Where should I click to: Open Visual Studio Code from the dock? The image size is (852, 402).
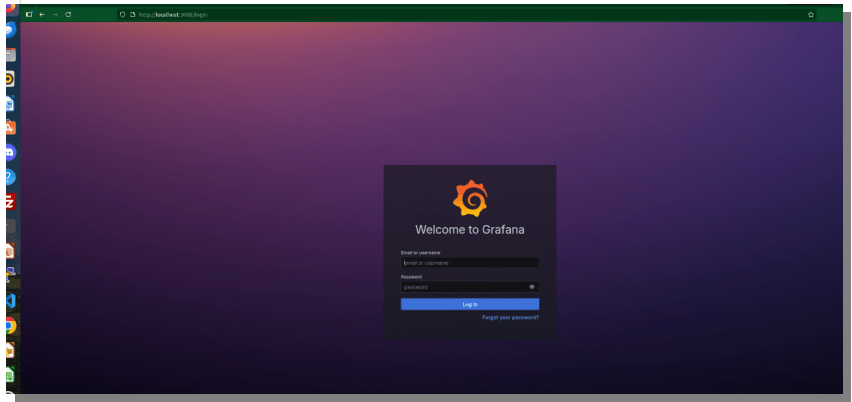[x=10, y=300]
